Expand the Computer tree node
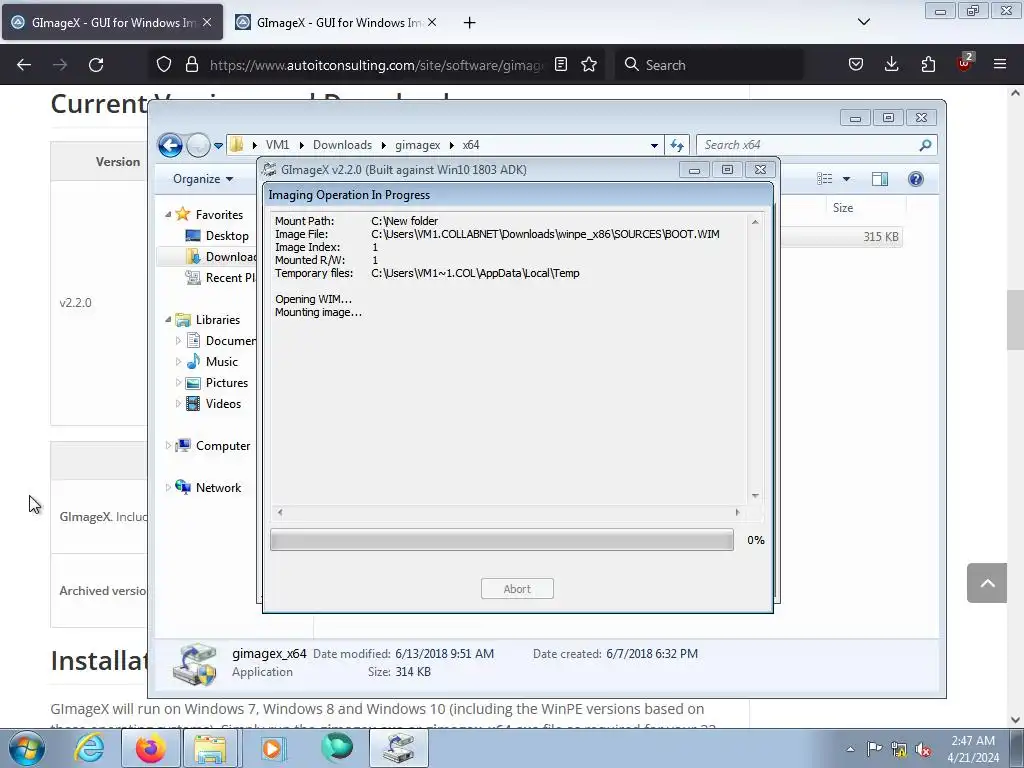1024x768 pixels. 168,445
